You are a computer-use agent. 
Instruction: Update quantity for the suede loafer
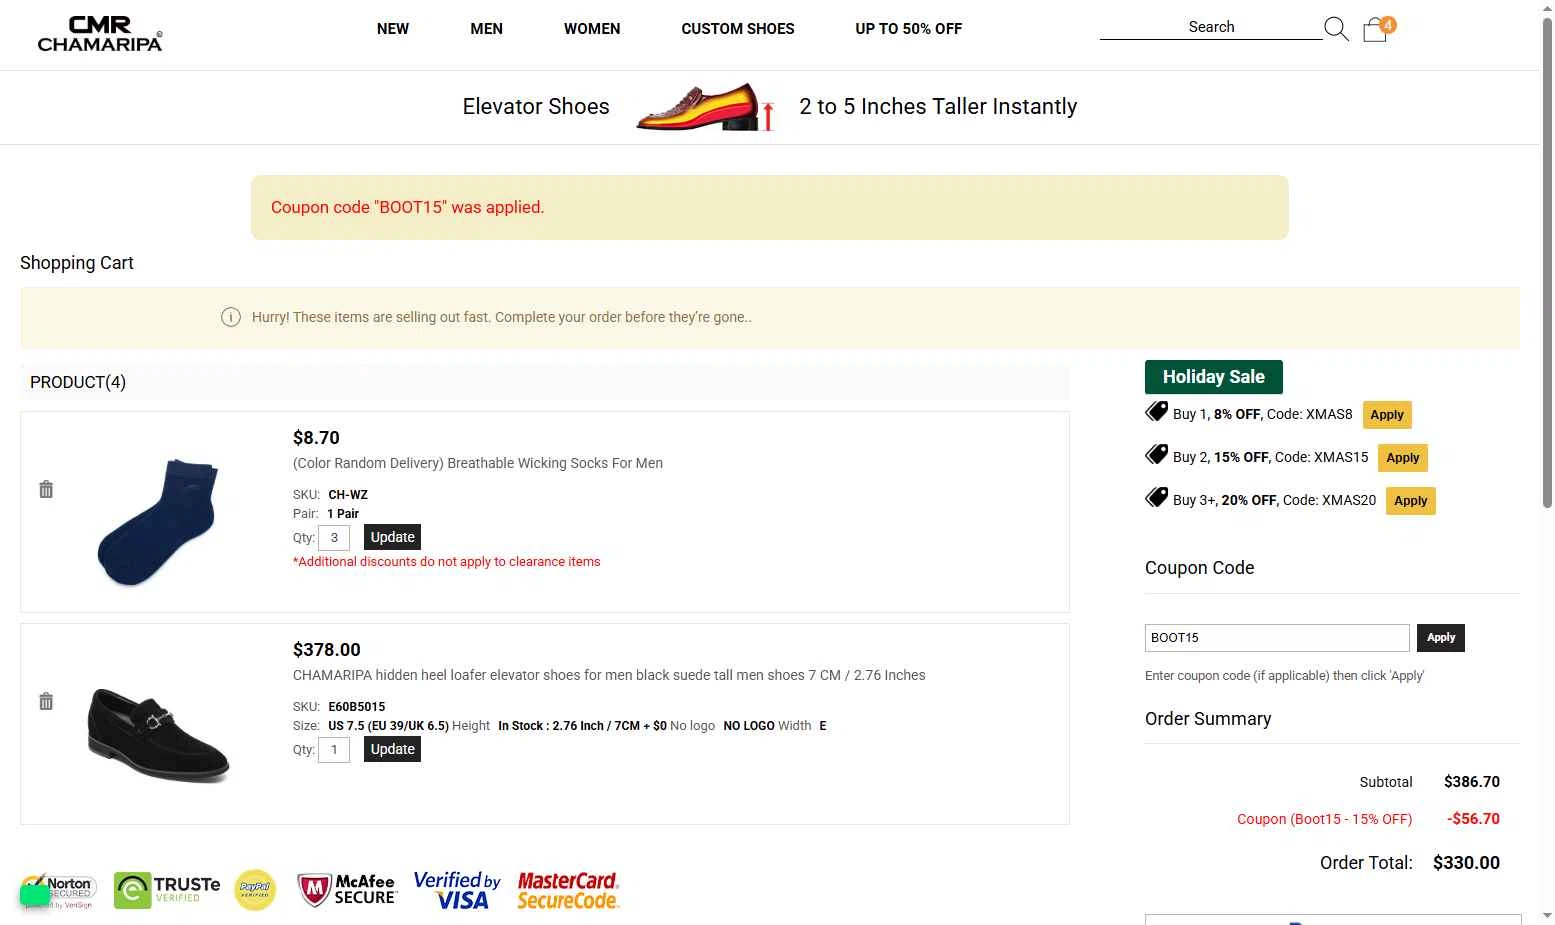click(x=392, y=749)
